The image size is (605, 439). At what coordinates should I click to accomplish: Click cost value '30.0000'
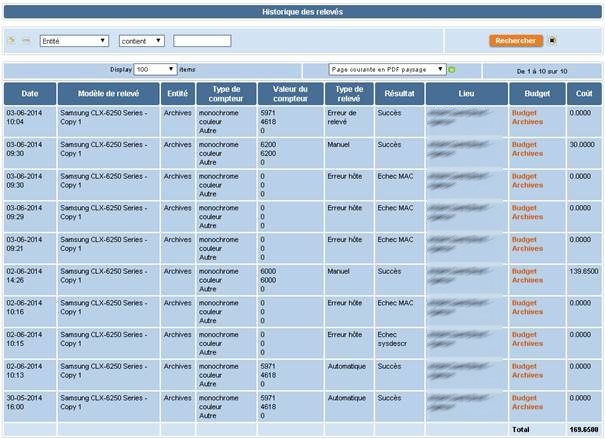click(582, 145)
